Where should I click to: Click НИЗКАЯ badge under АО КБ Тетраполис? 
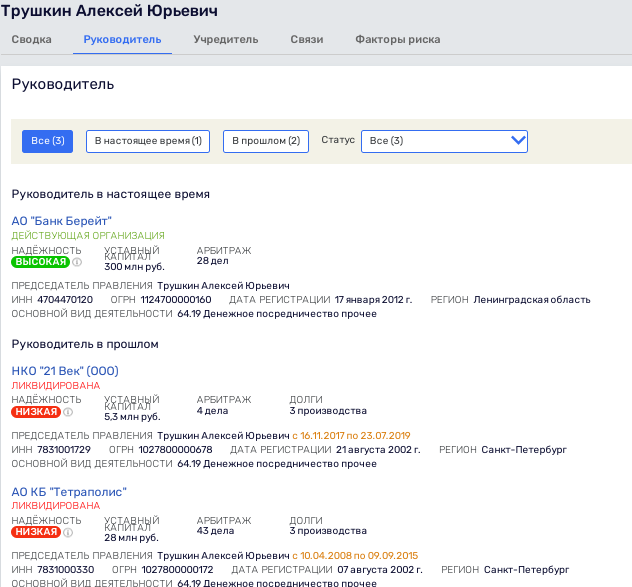(x=36, y=532)
